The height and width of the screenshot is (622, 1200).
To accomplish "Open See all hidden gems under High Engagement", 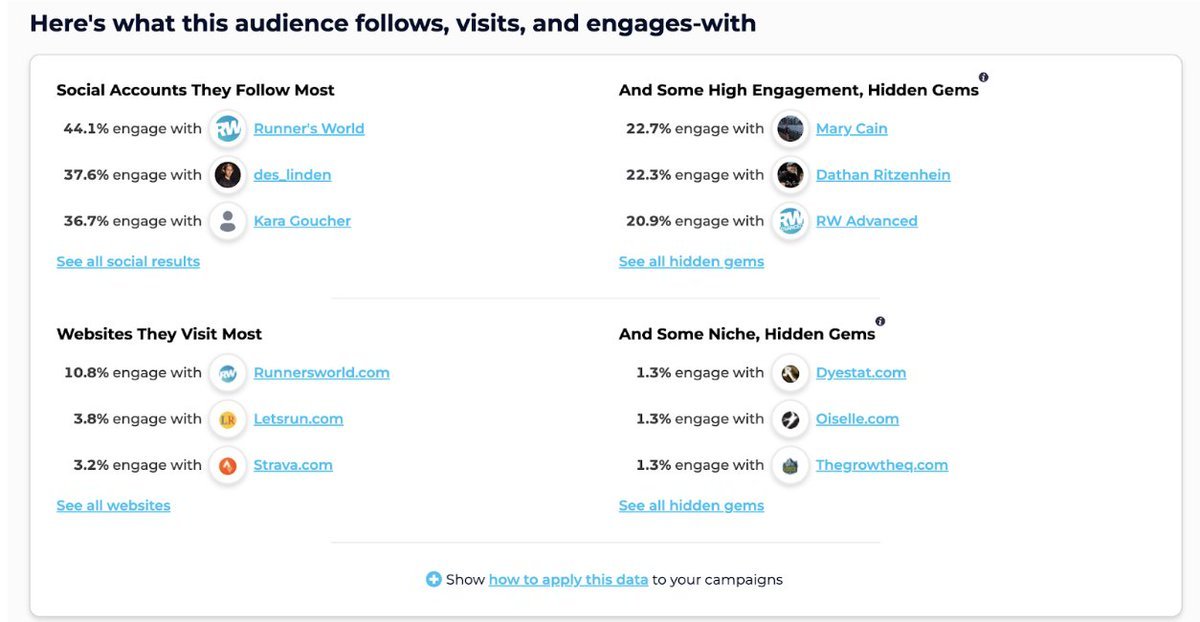I will click(691, 261).
